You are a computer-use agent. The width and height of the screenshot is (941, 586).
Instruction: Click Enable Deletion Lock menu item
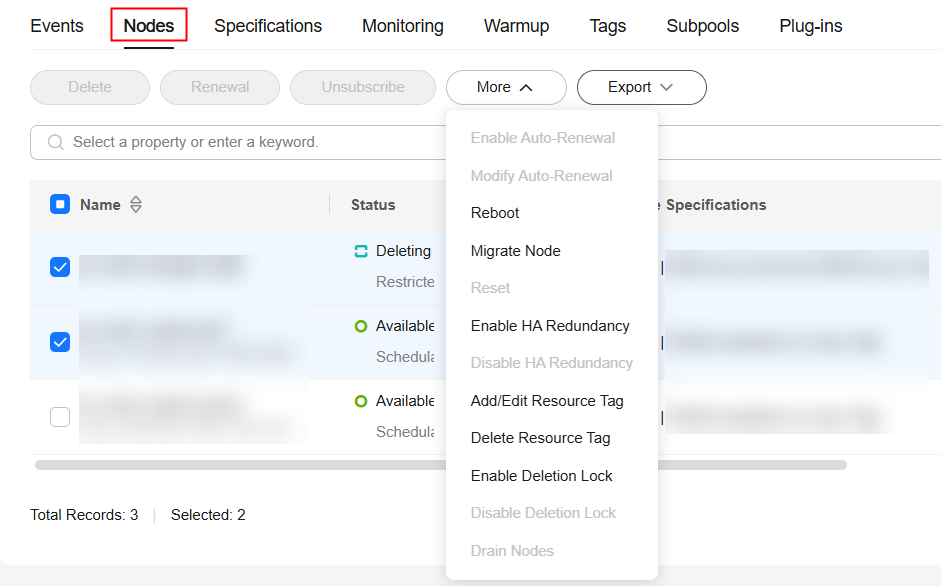(541, 476)
